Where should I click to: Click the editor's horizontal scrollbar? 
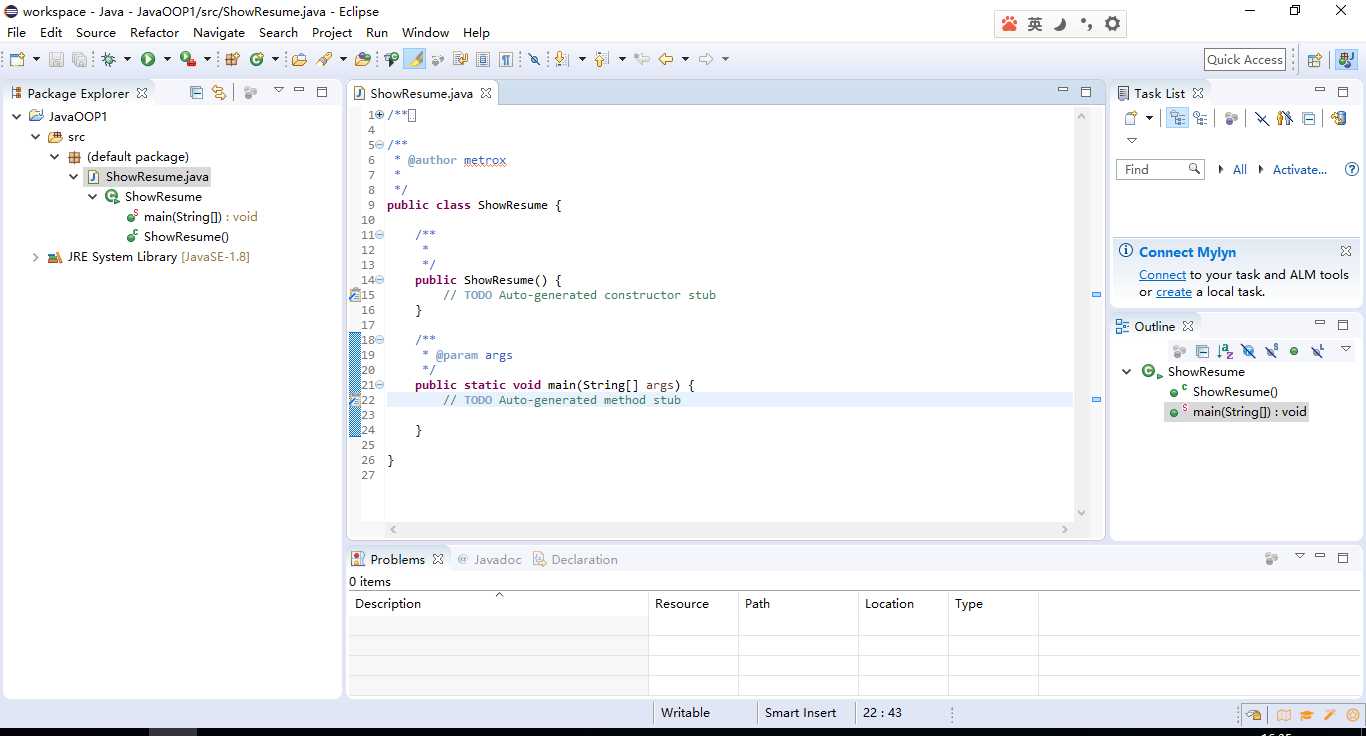pos(730,529)
